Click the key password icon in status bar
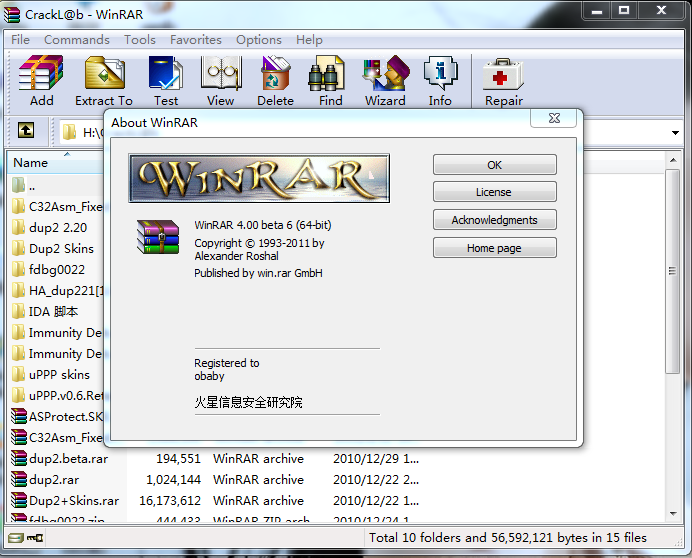Viewport: 692px width, 558px height. (35, 538)
